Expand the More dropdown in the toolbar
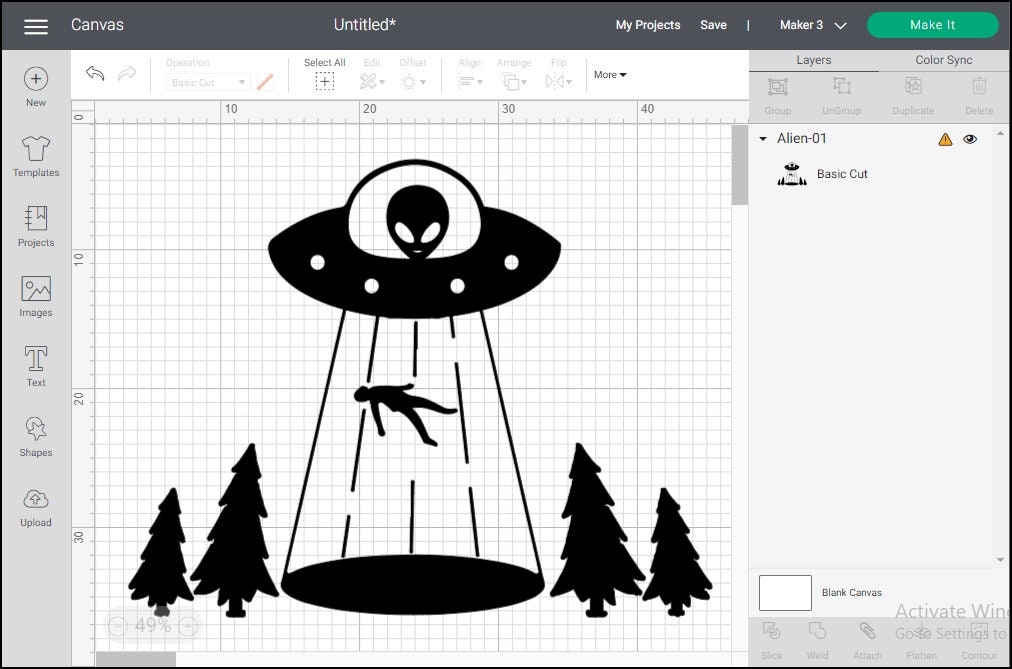The width and height of the screenshot is (1012, 669). point(610,74)
